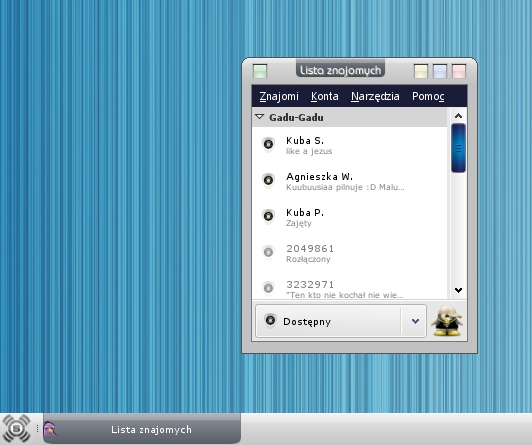The height and width of the screenshot is (445, 532).
Task: Click status icon next to Kuba S.
Action: 268,144
